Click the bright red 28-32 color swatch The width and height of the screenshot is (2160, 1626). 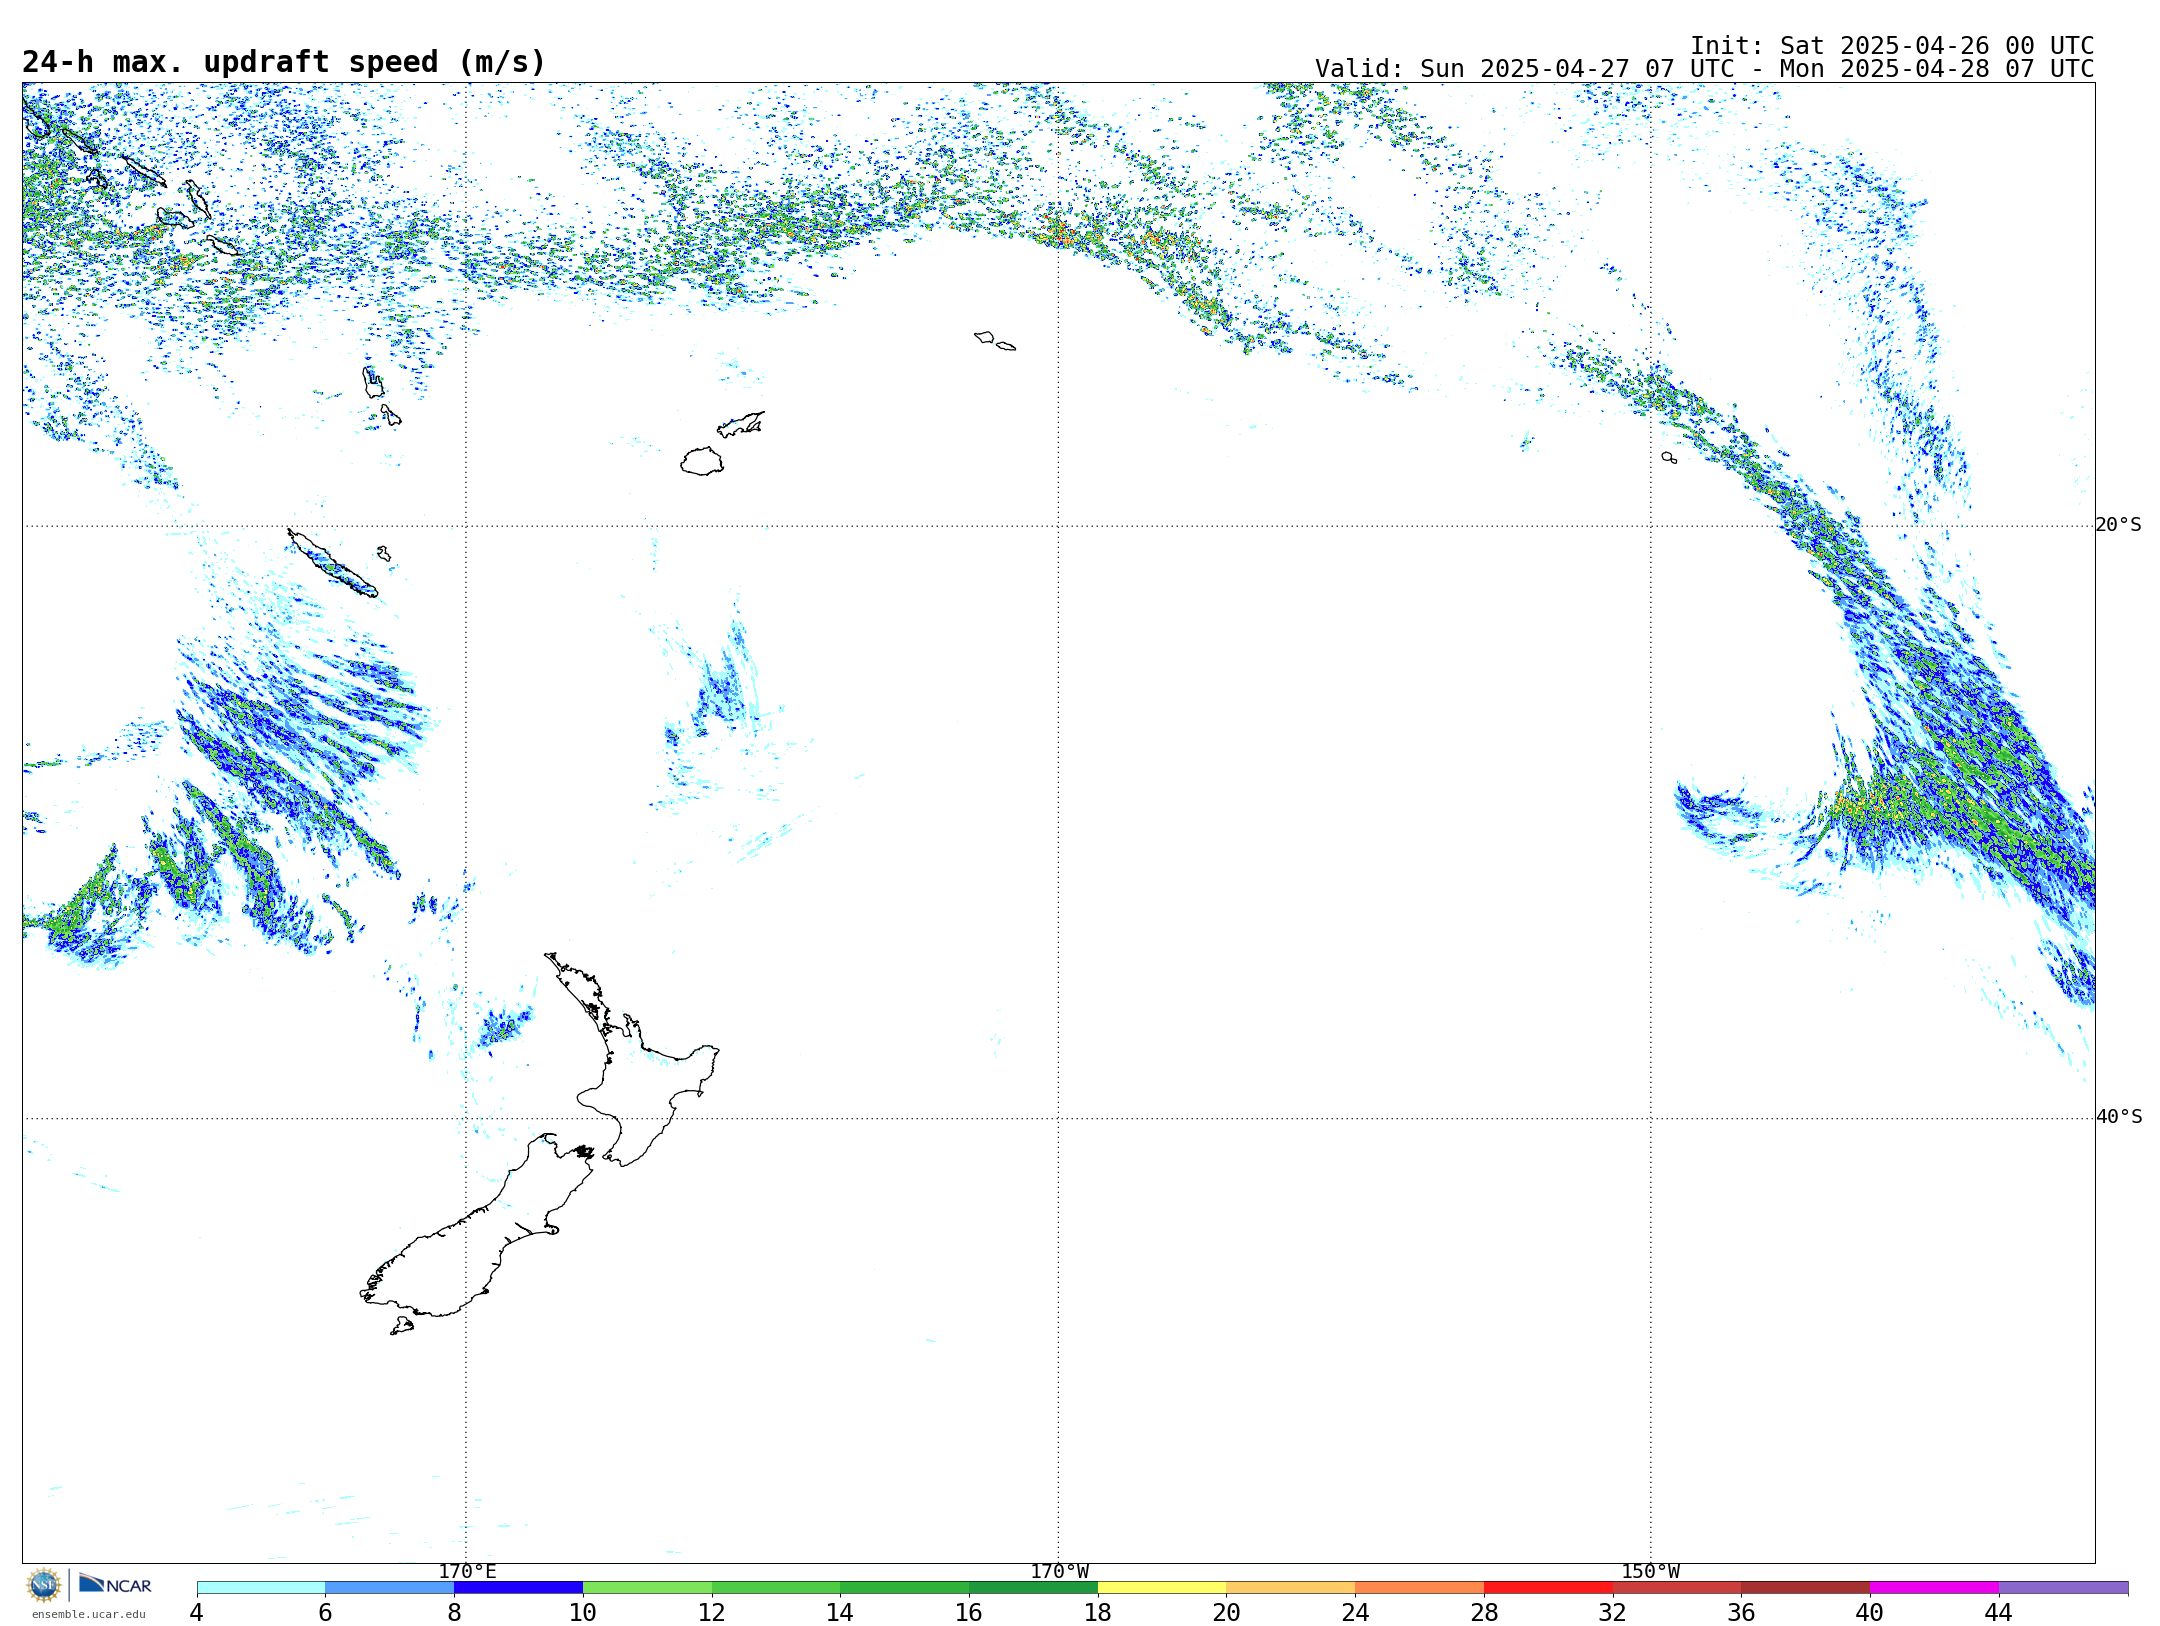[x=1548, y=1588]
